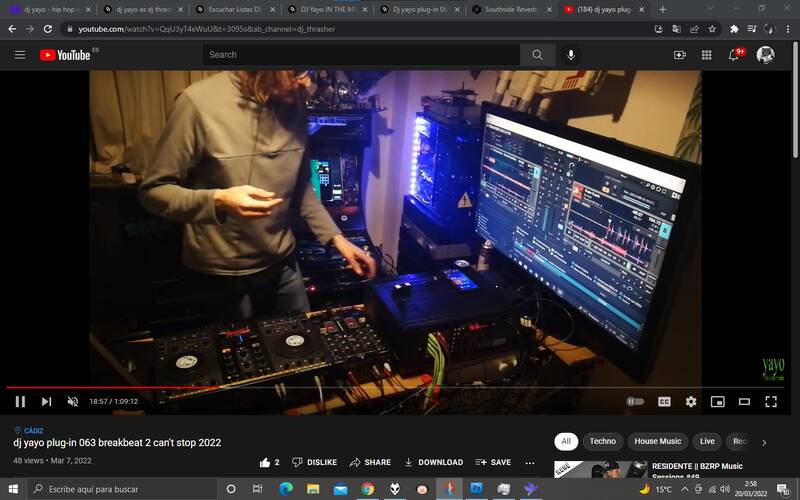Unmute the video volume
This screenshot has width=800, height=500.
click(x=72, y=401)
